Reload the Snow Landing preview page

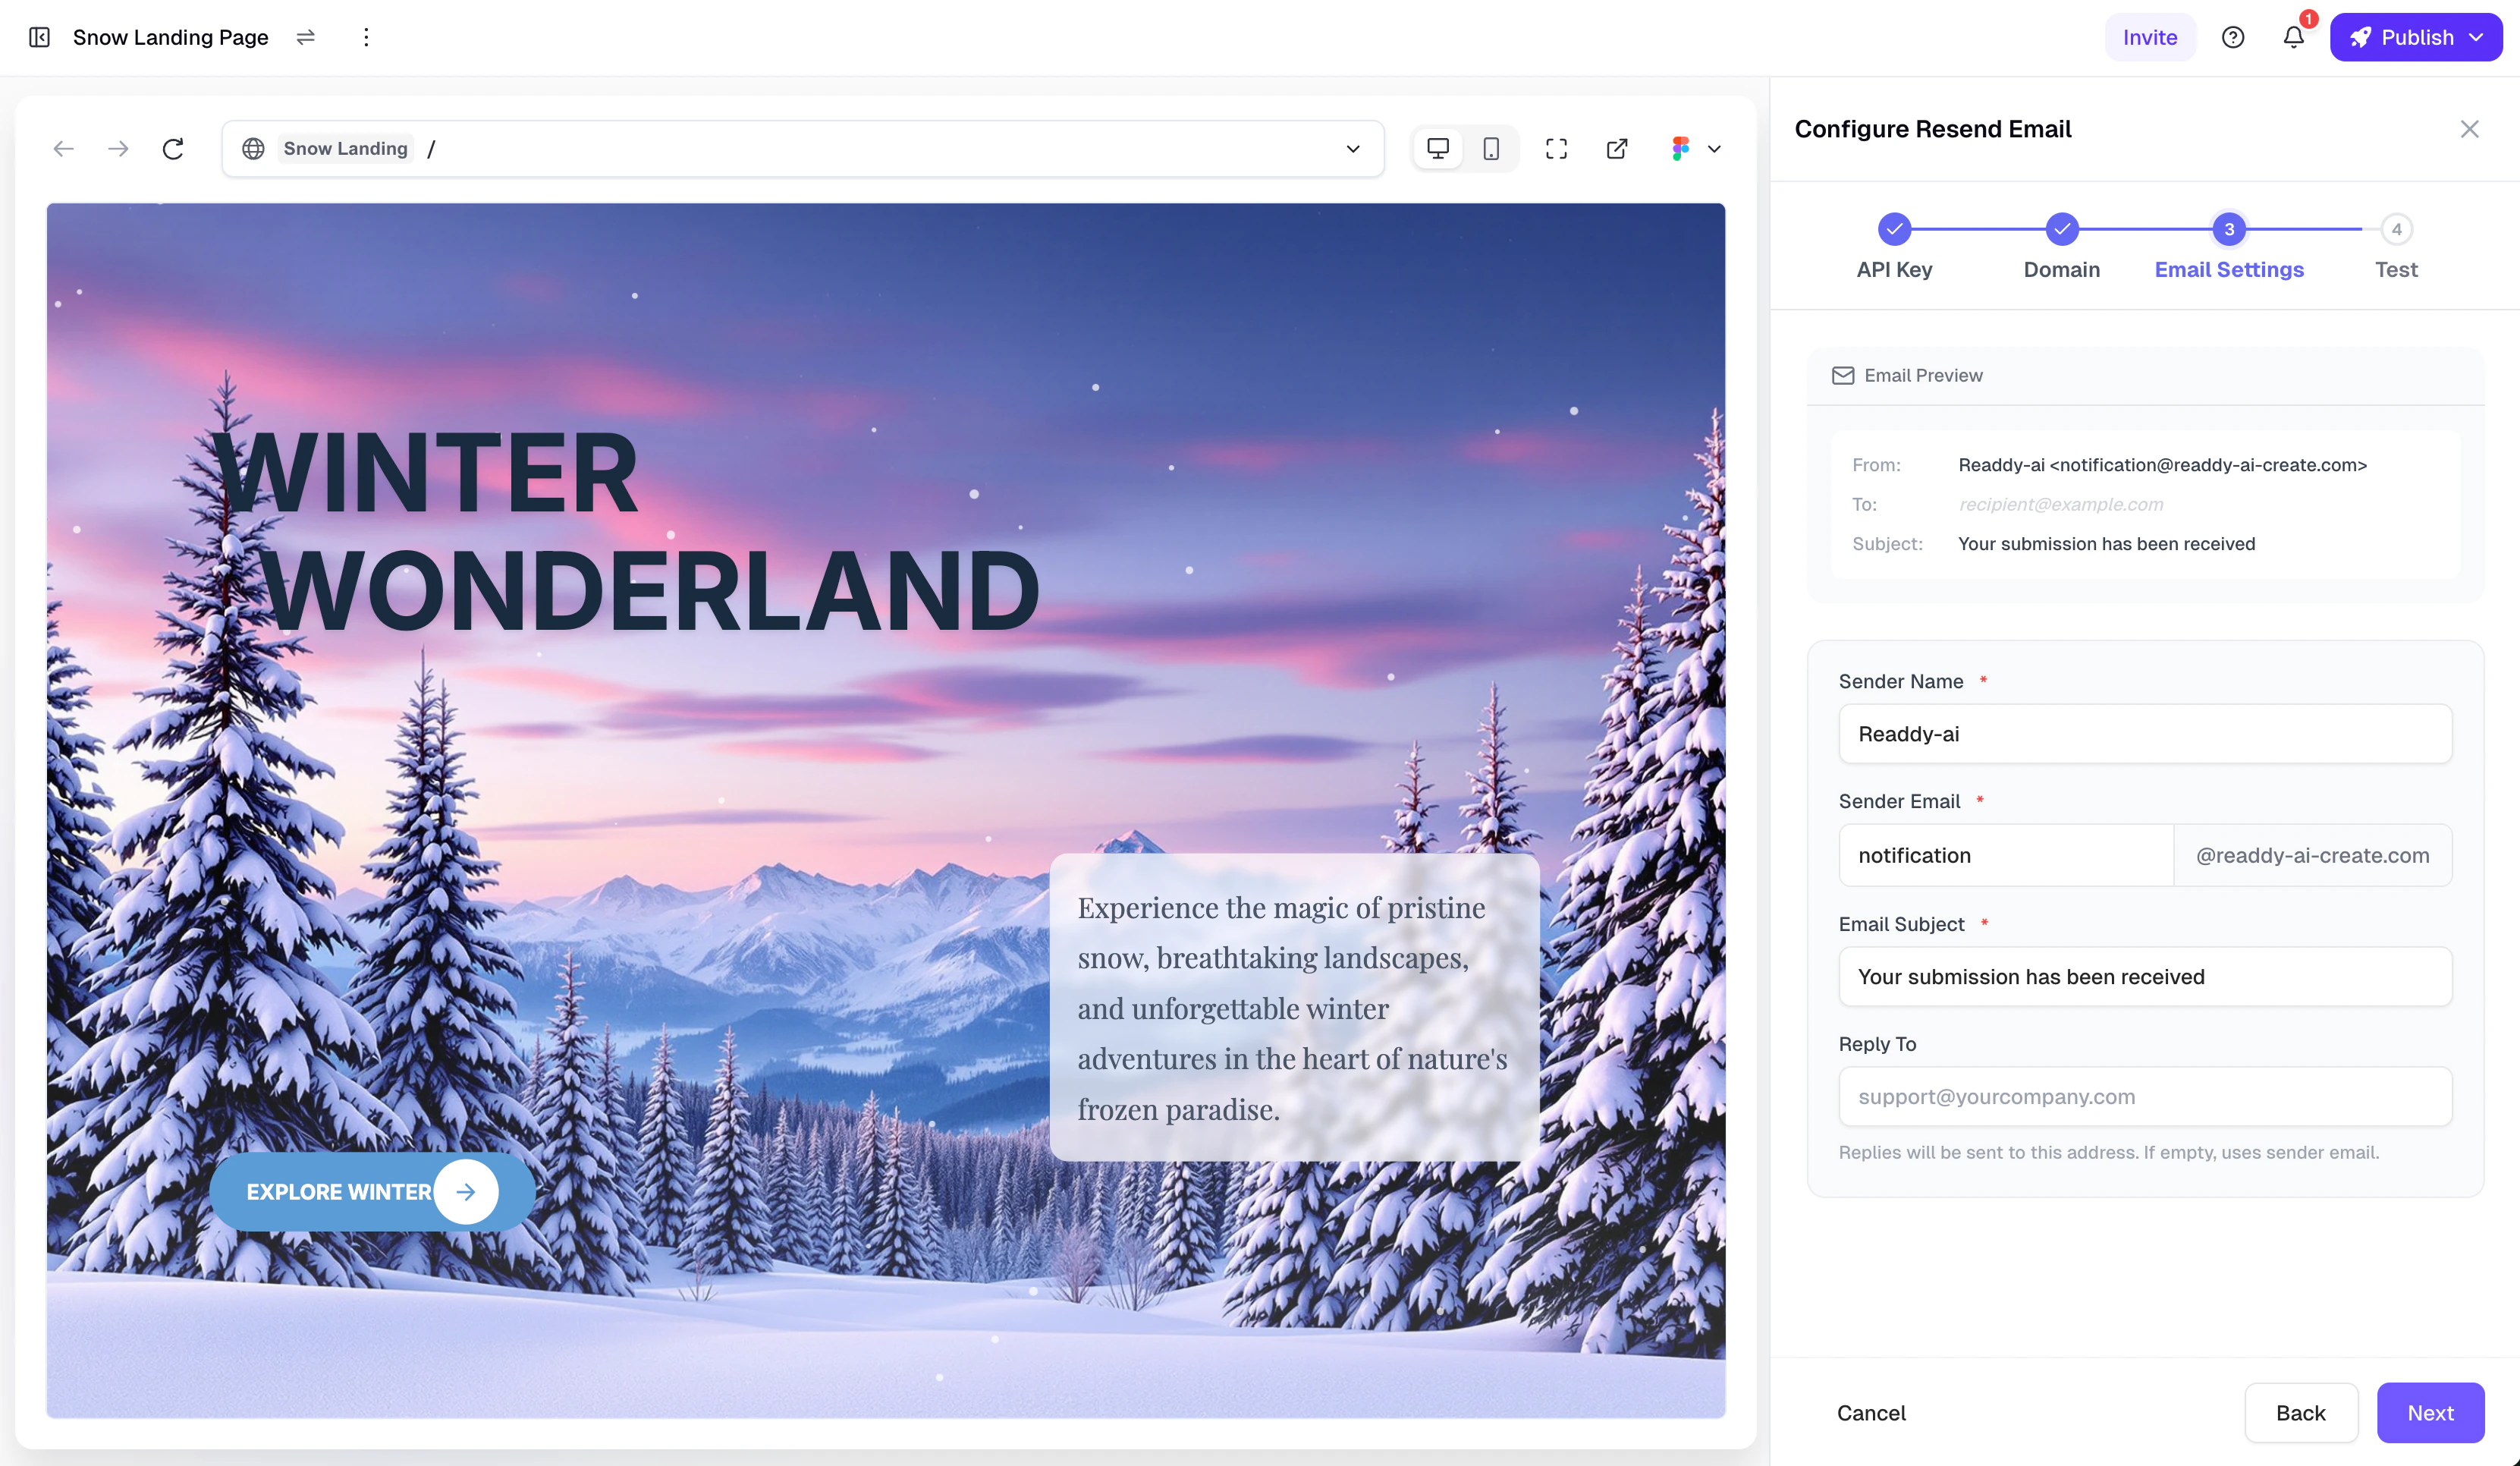(173, 148)
